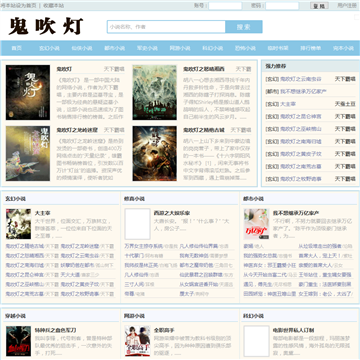The width and height of the screenshot is (360, 360).
Task: Open 鬼吹灯之巫峡棺山 in recommended sidebar
Action: coord(301,129)
